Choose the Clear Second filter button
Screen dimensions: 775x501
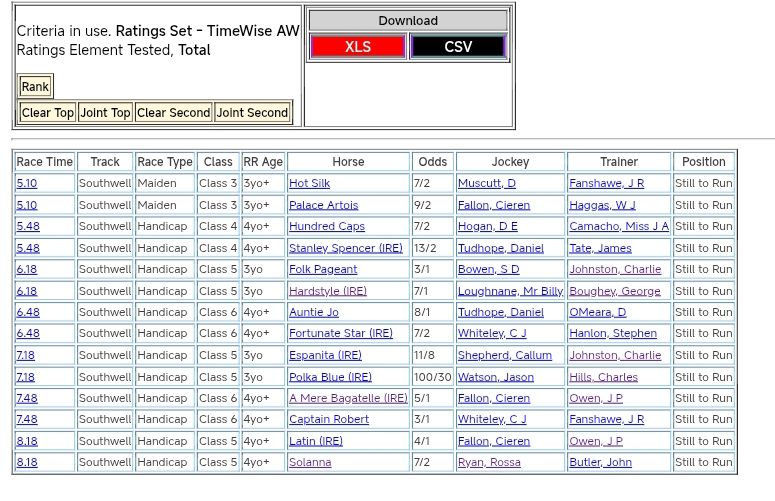click(173, 113)
